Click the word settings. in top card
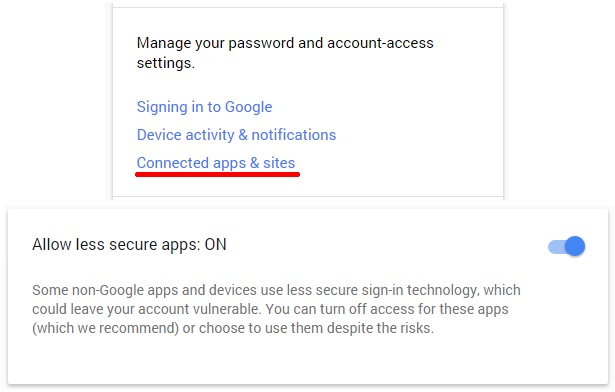The width and height of the screenshot is (615, 392). [166, 63]
